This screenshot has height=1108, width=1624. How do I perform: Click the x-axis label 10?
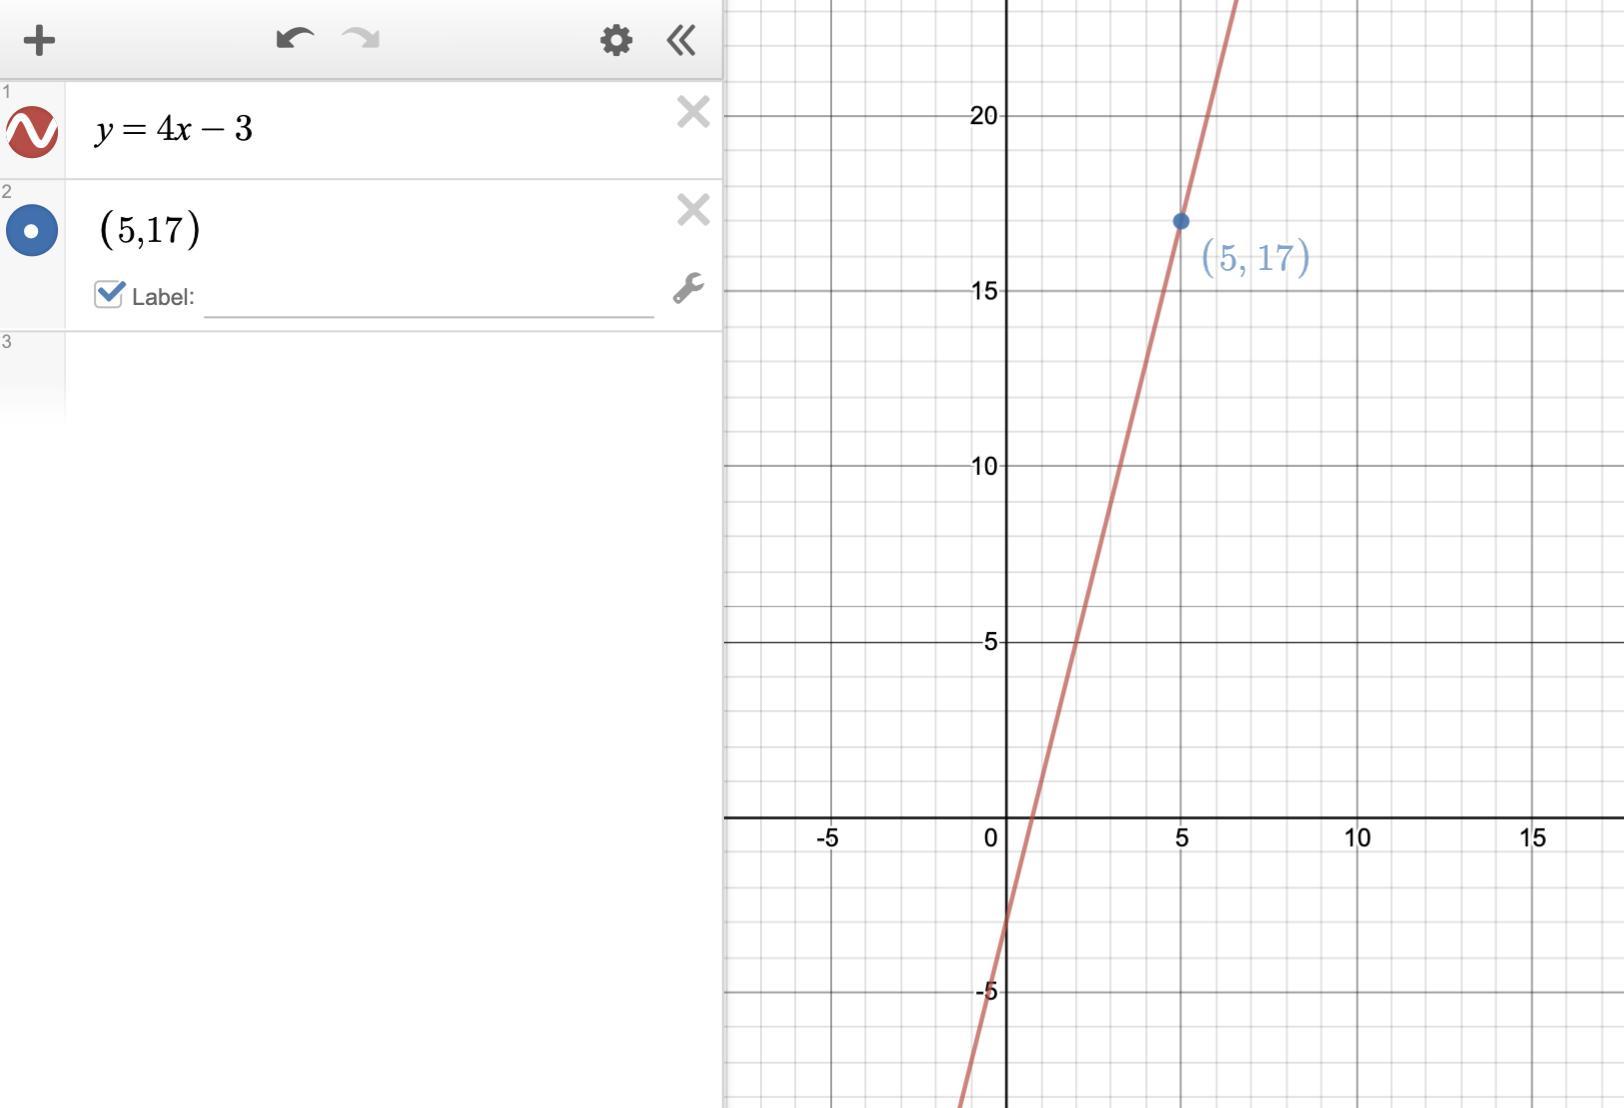coord(1357,838)
